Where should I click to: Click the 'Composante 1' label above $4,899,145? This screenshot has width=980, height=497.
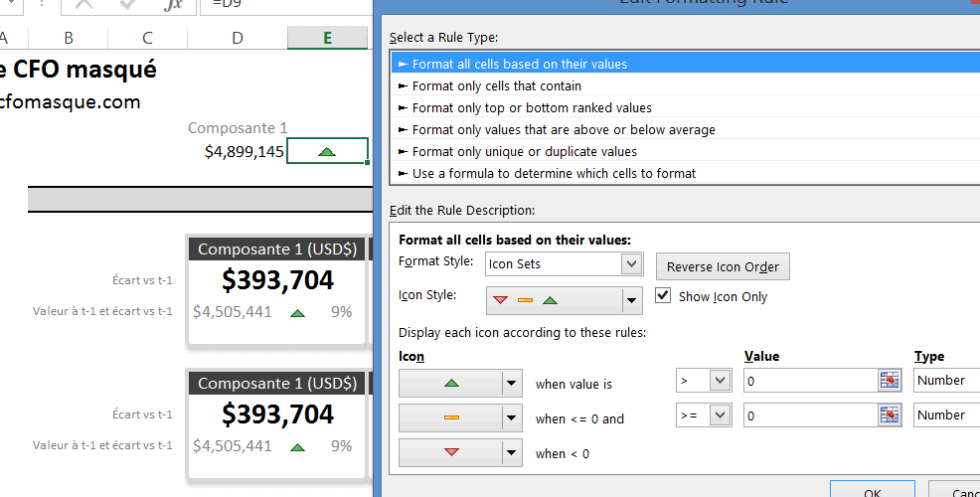[x=238, y=128]
